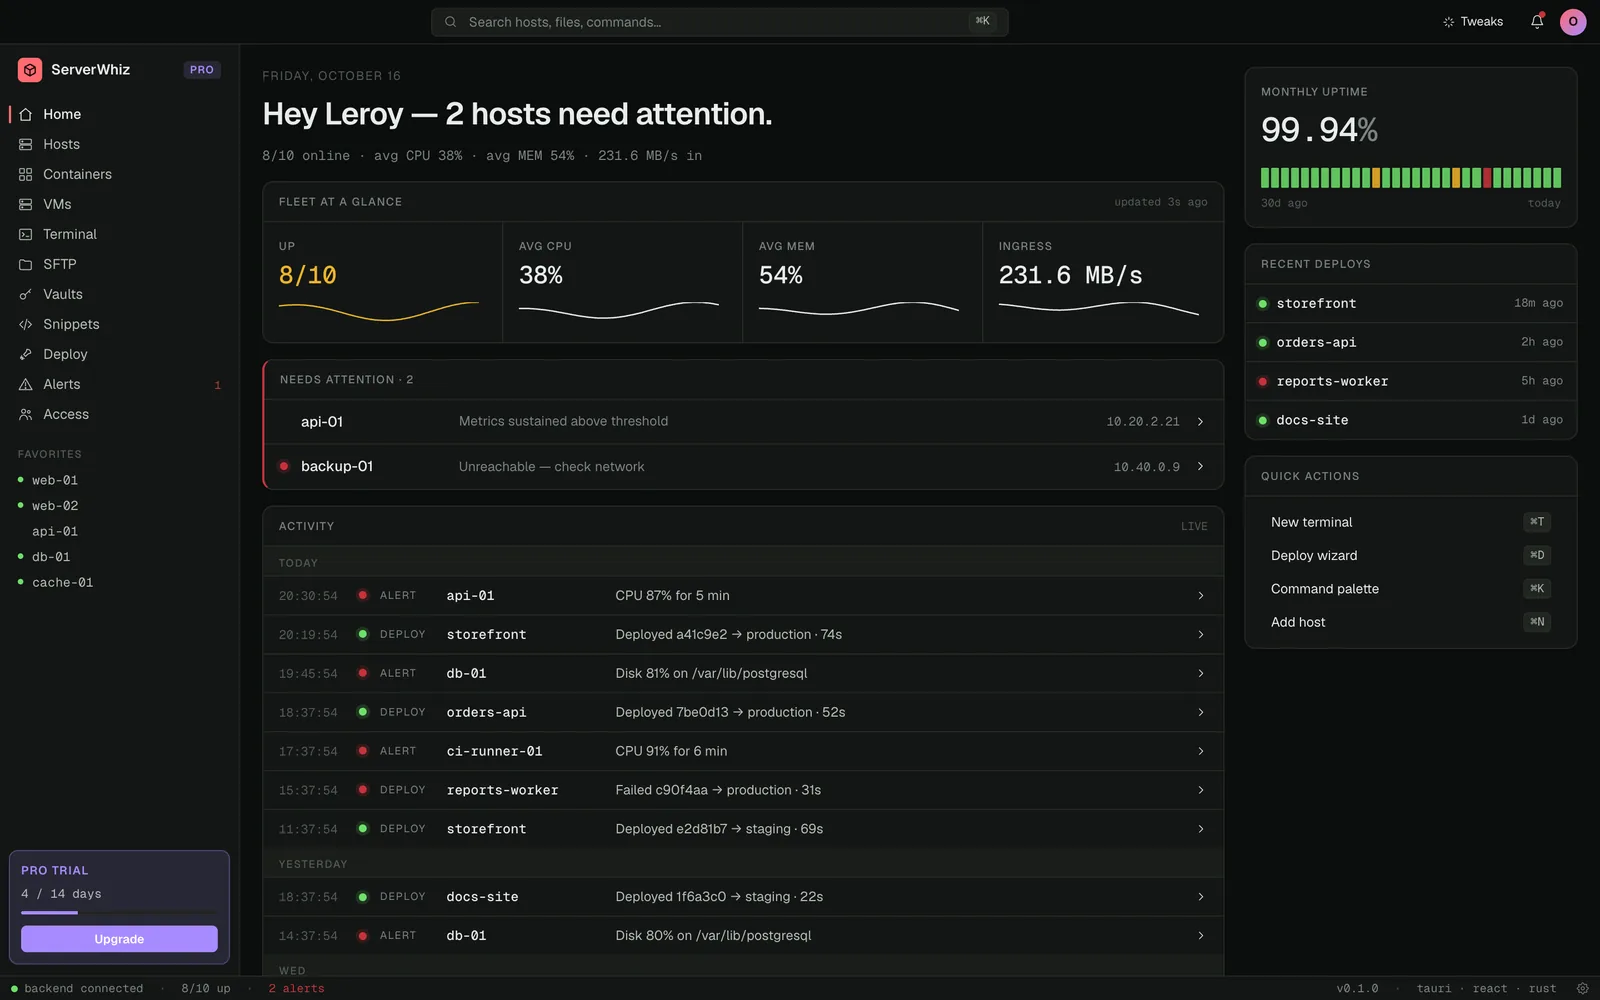
Task: Click the Containers grid icon
Action: 26,174
